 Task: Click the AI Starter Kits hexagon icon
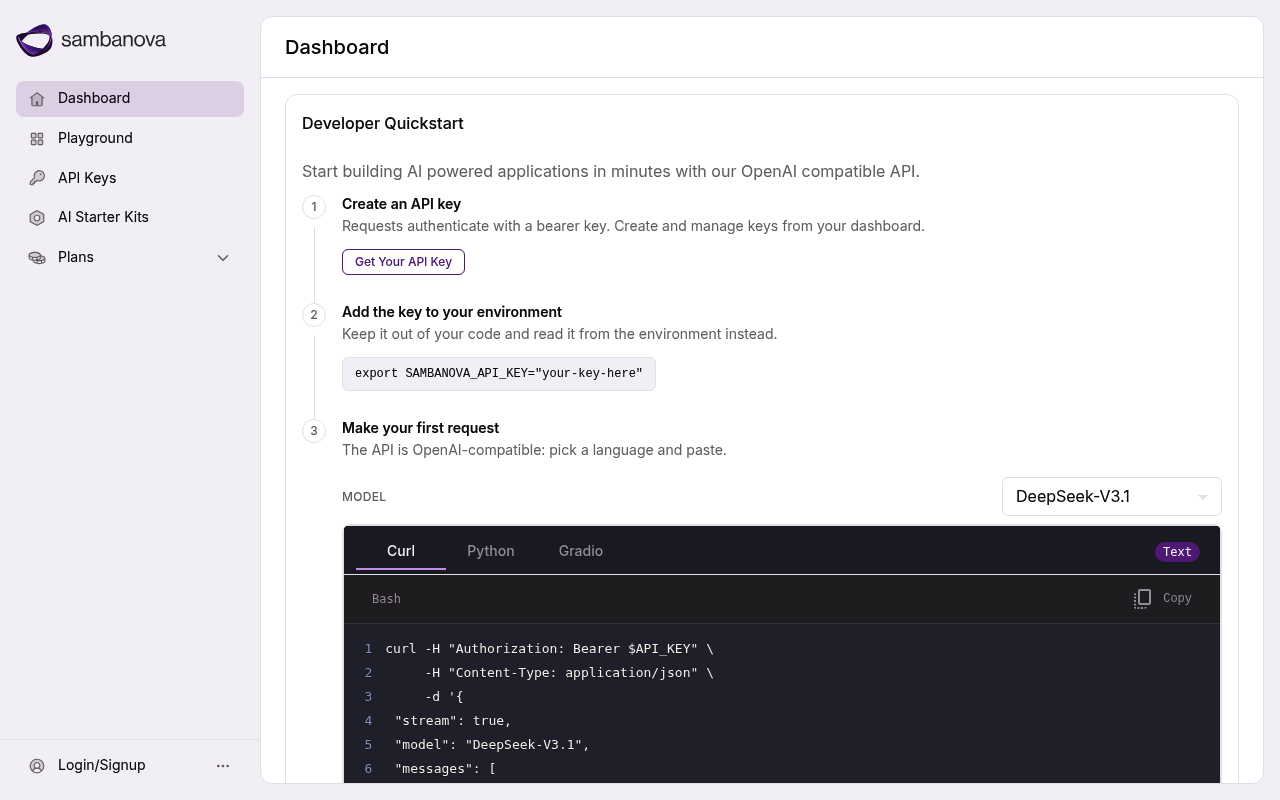tap(37, 218)
